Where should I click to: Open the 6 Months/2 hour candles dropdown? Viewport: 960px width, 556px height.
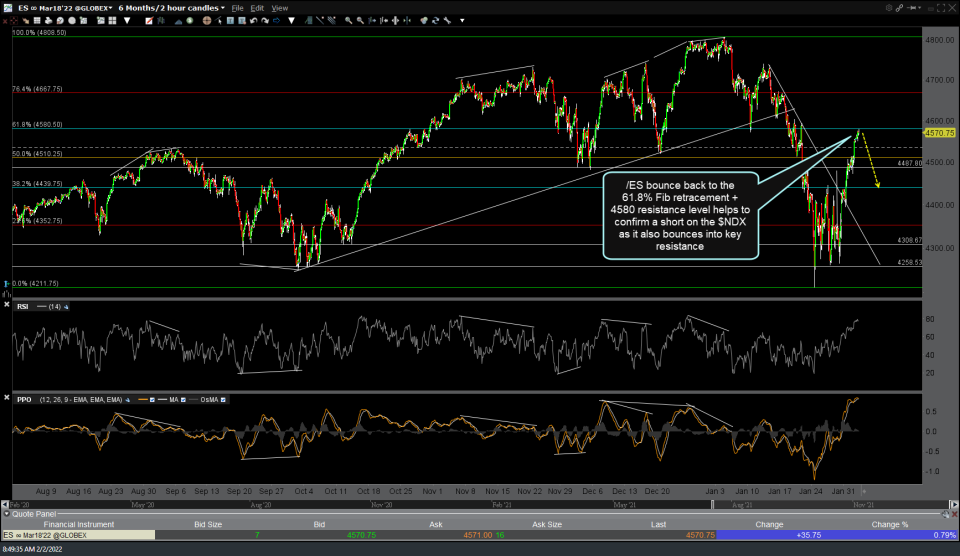171,8
